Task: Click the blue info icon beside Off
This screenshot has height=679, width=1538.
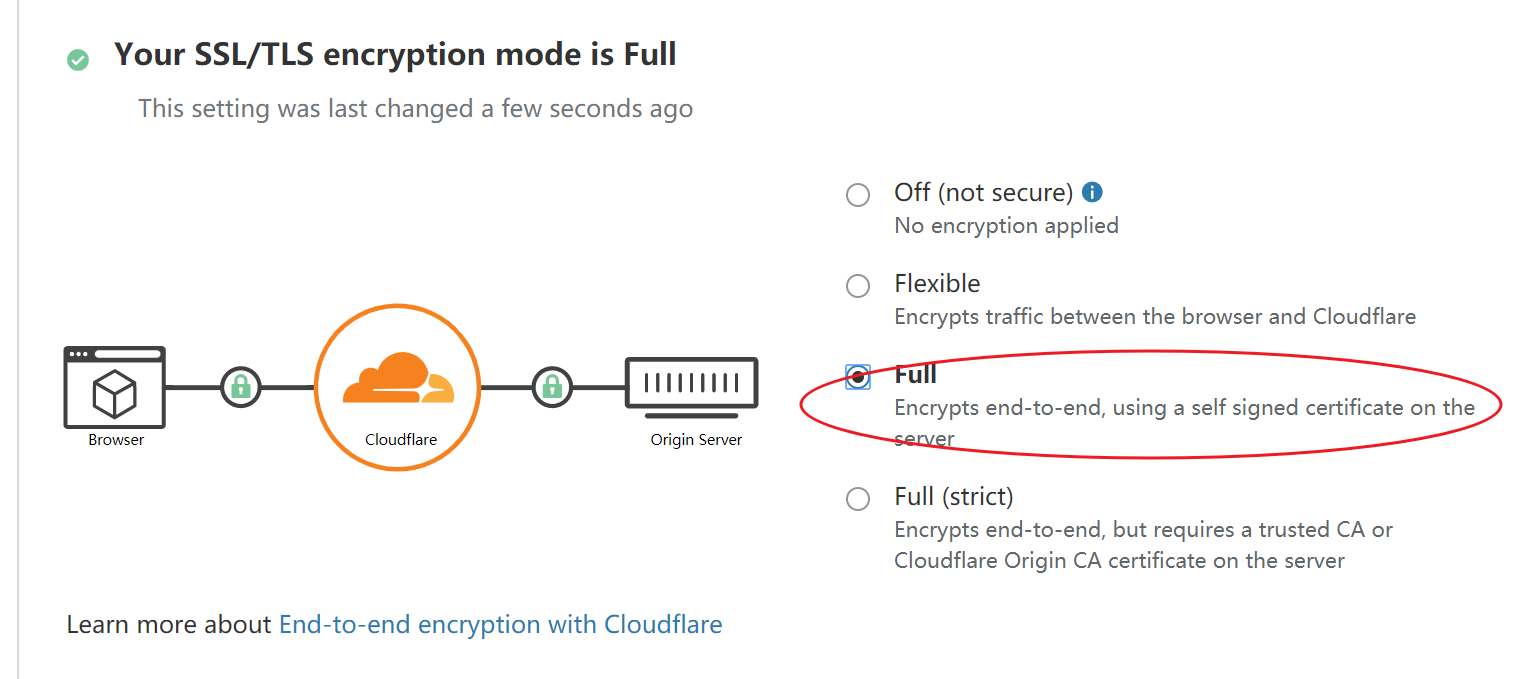Action: tap(1093, 192)
